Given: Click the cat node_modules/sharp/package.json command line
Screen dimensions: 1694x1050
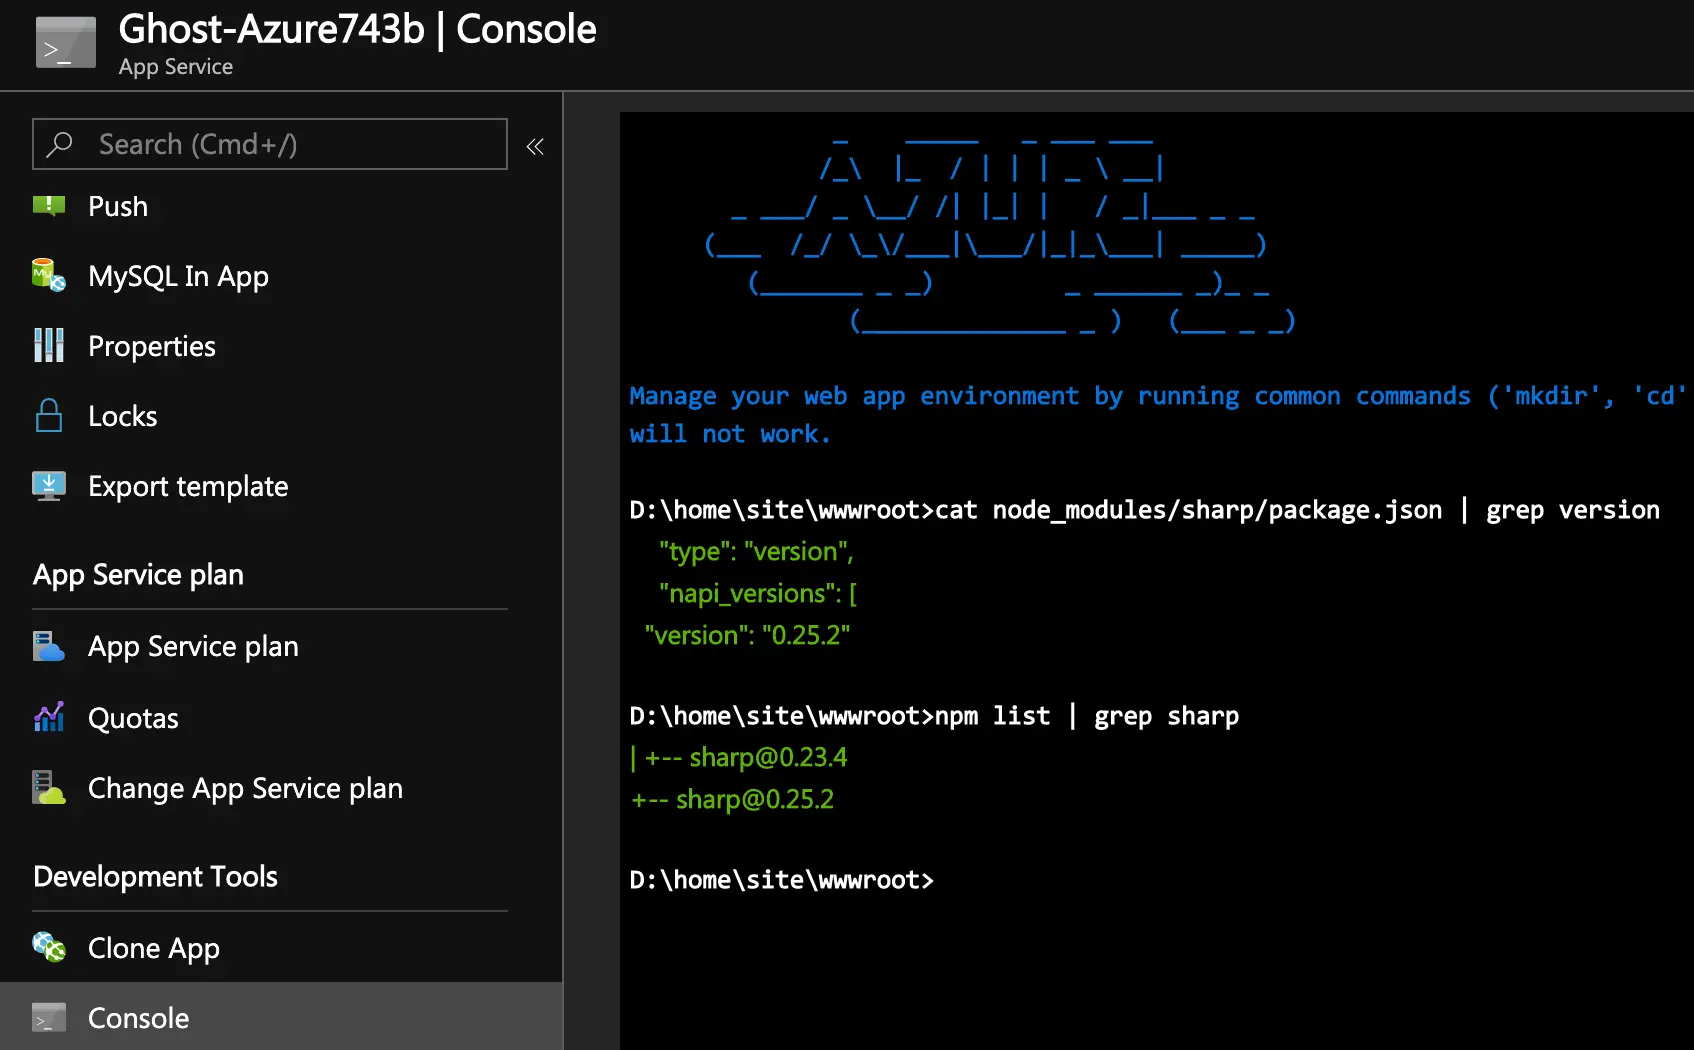Looking at the screenshot, I should [1144, 510].
